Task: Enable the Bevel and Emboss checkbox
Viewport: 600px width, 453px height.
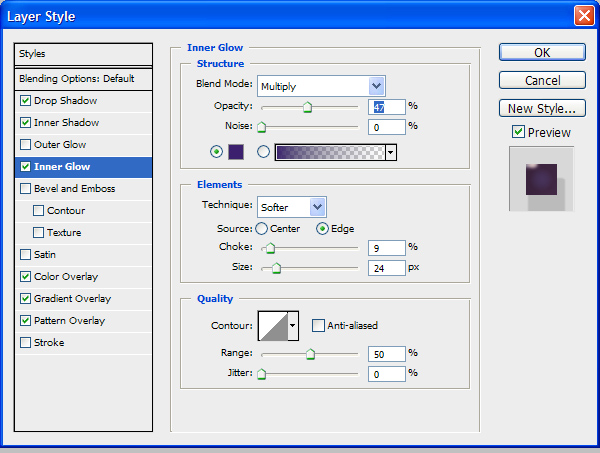Action: [25, 189]
